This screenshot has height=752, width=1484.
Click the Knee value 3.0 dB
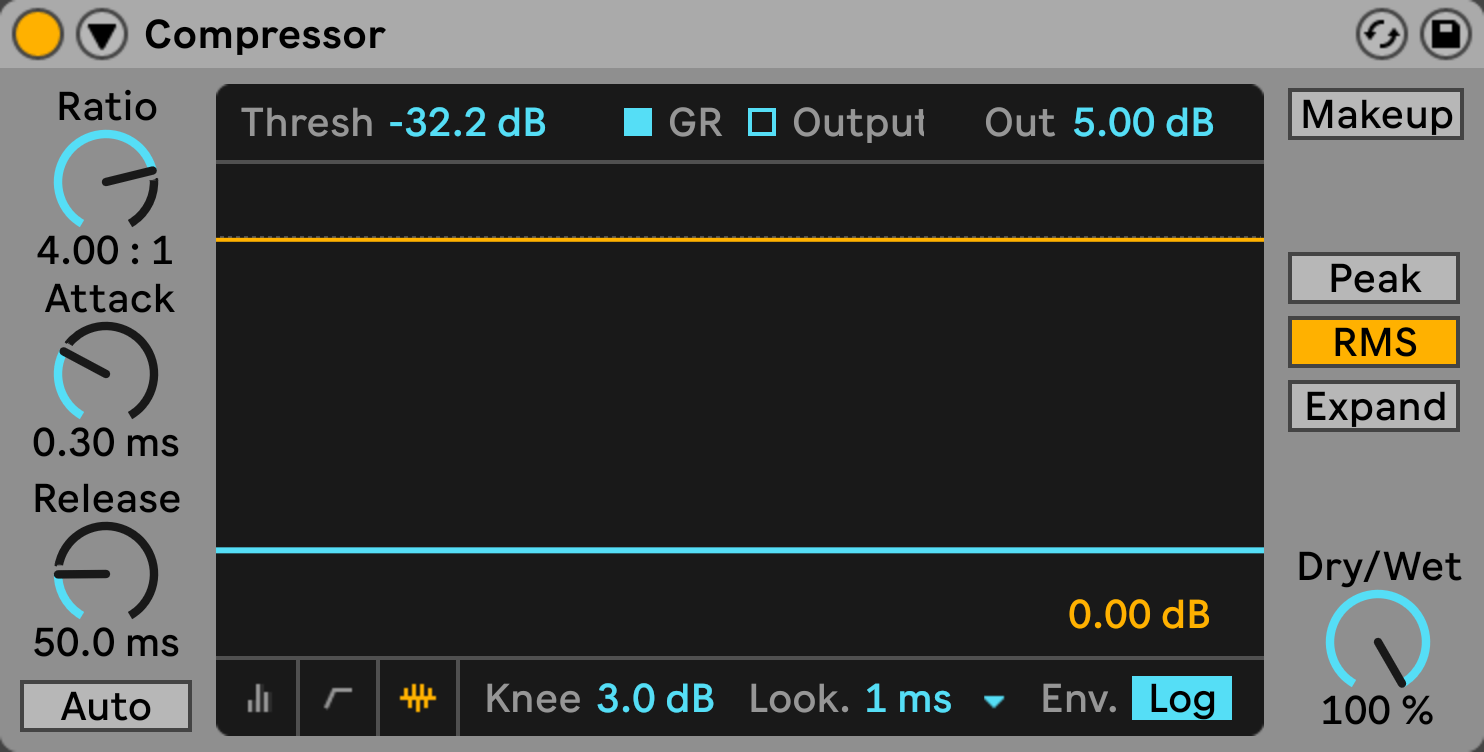pos(655,699)
